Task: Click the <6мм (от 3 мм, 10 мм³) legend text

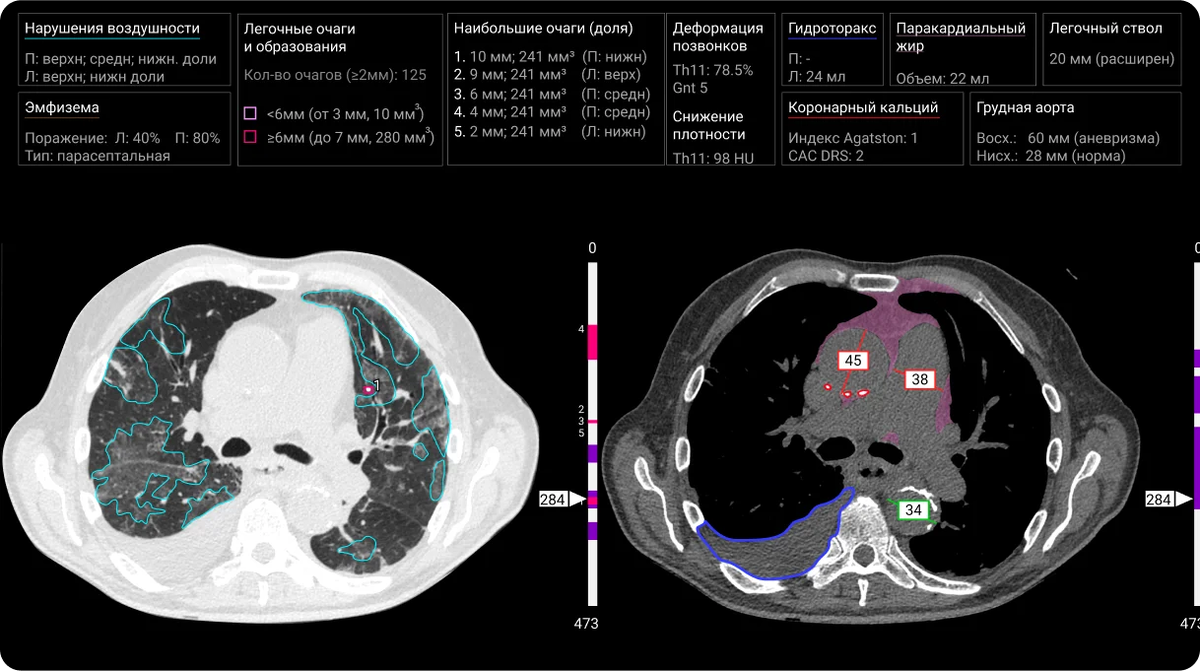Action: [x=346, y=114]
